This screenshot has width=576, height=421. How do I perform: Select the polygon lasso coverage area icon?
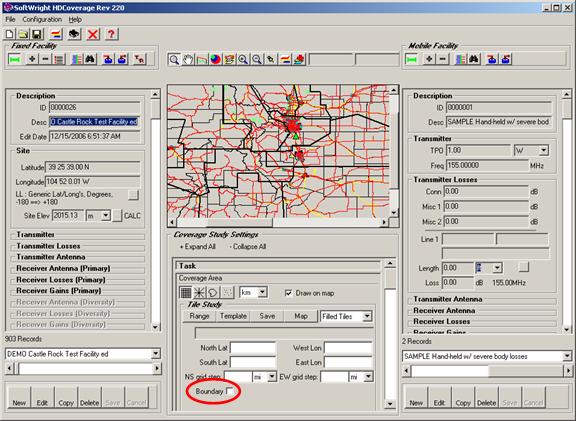(213, 293)
